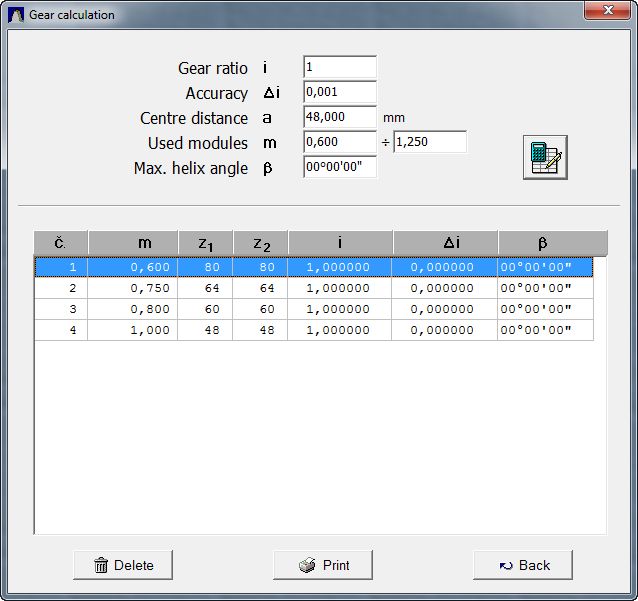Viewport: 638px width, 601px height.
Task: Edit maximum module field showing 1,250
Action: 430,142
